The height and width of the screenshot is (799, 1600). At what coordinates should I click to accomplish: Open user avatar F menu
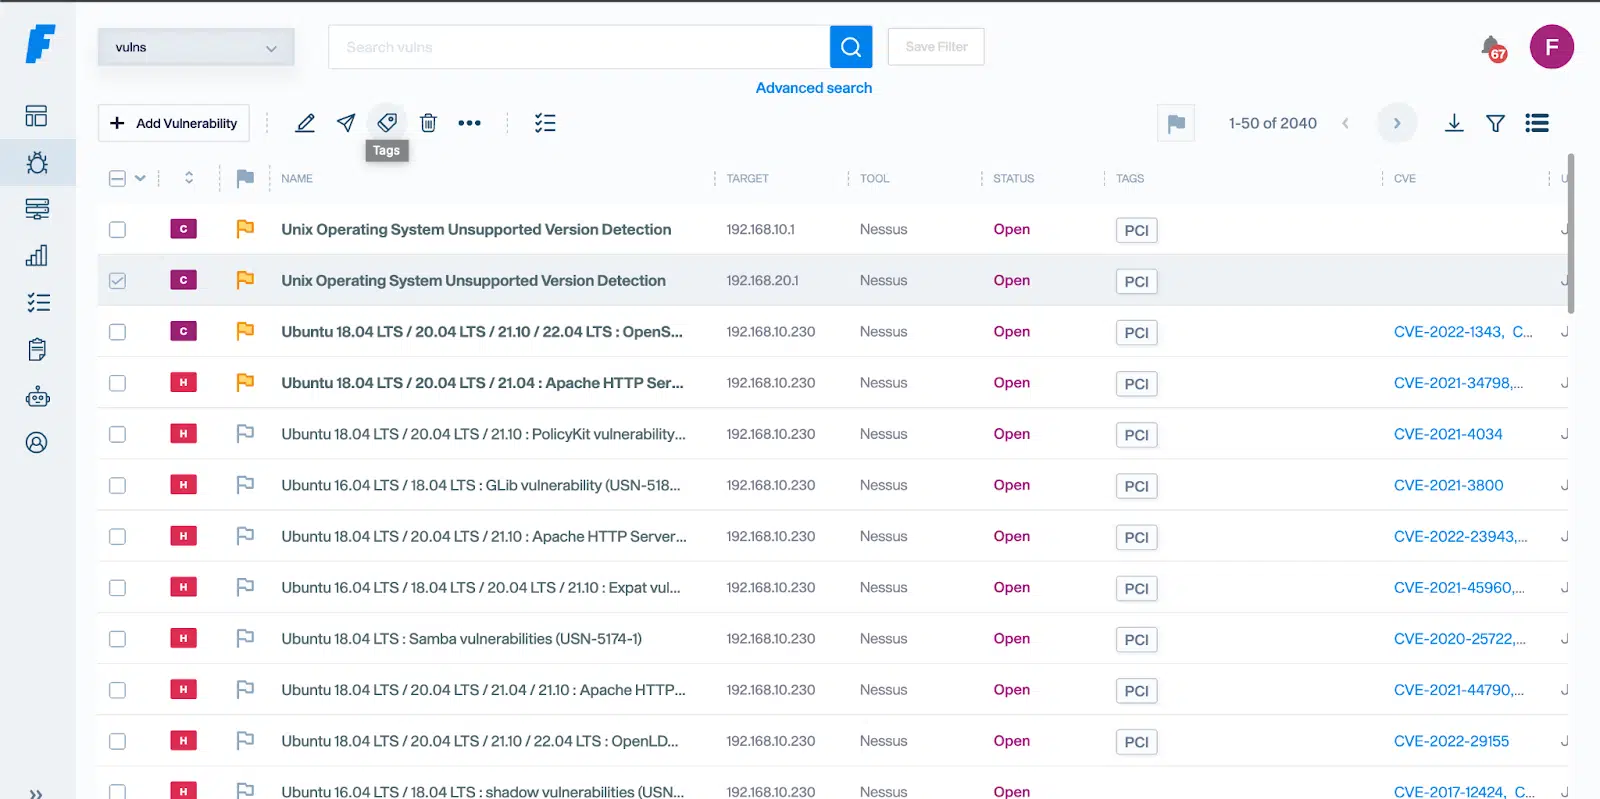(x=1552, y=47)
